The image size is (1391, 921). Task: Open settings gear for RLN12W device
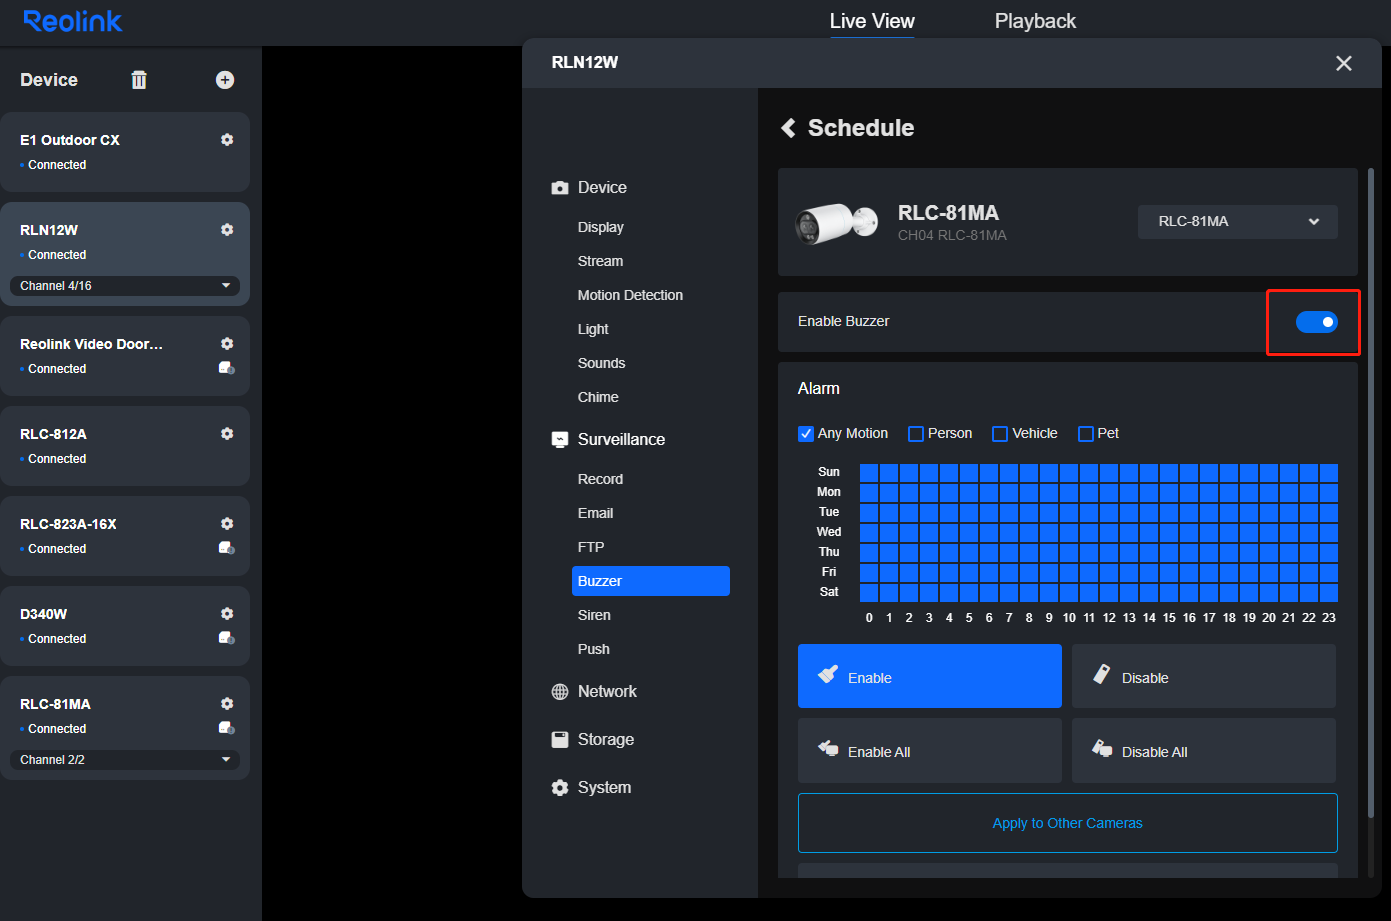pos(227,230)
